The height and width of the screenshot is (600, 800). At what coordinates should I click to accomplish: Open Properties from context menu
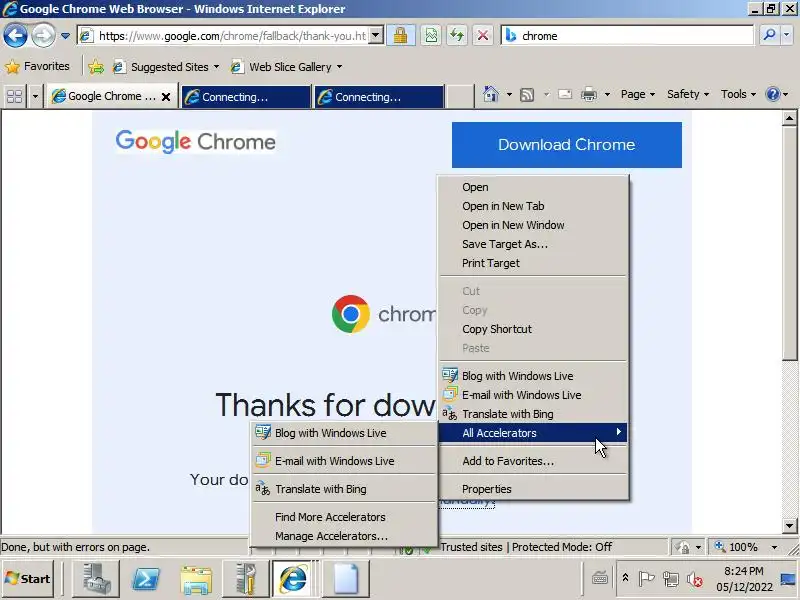coord(534,489)
